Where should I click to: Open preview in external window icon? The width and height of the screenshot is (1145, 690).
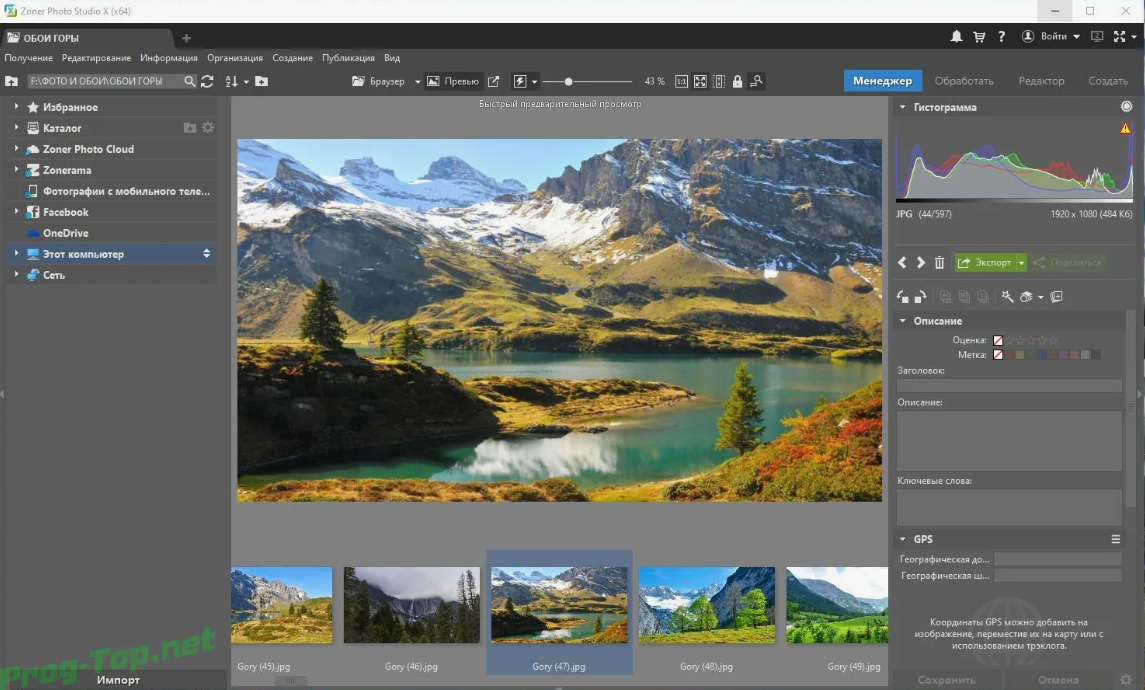click(494, 82)
